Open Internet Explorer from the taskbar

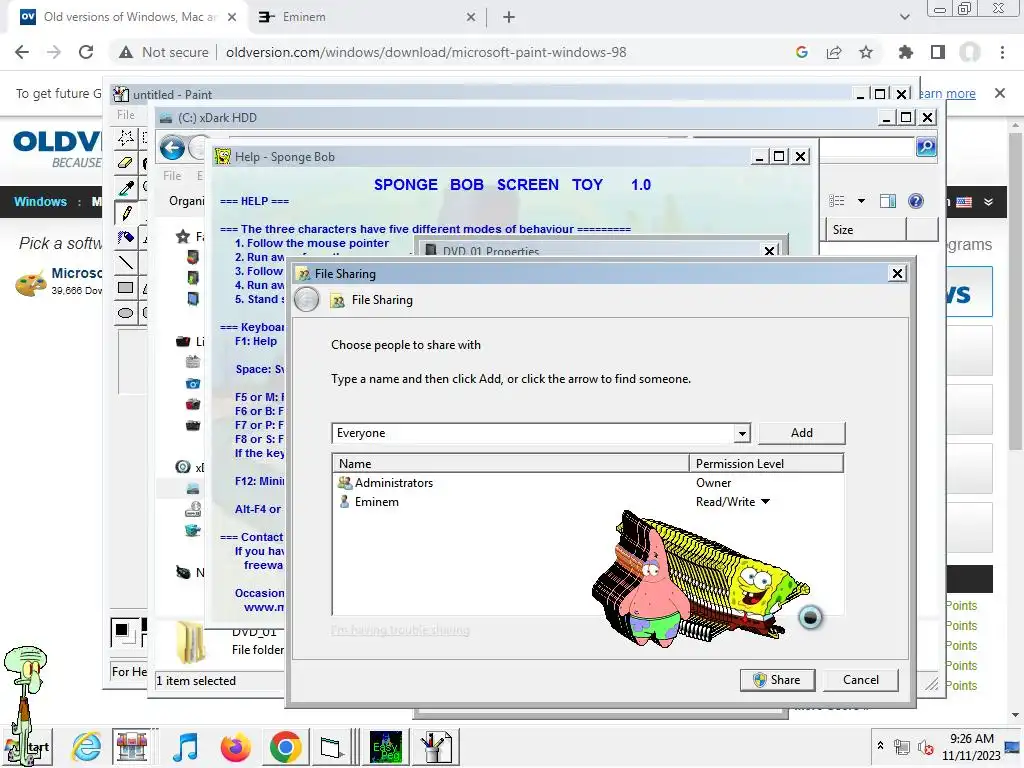[87, 746]
